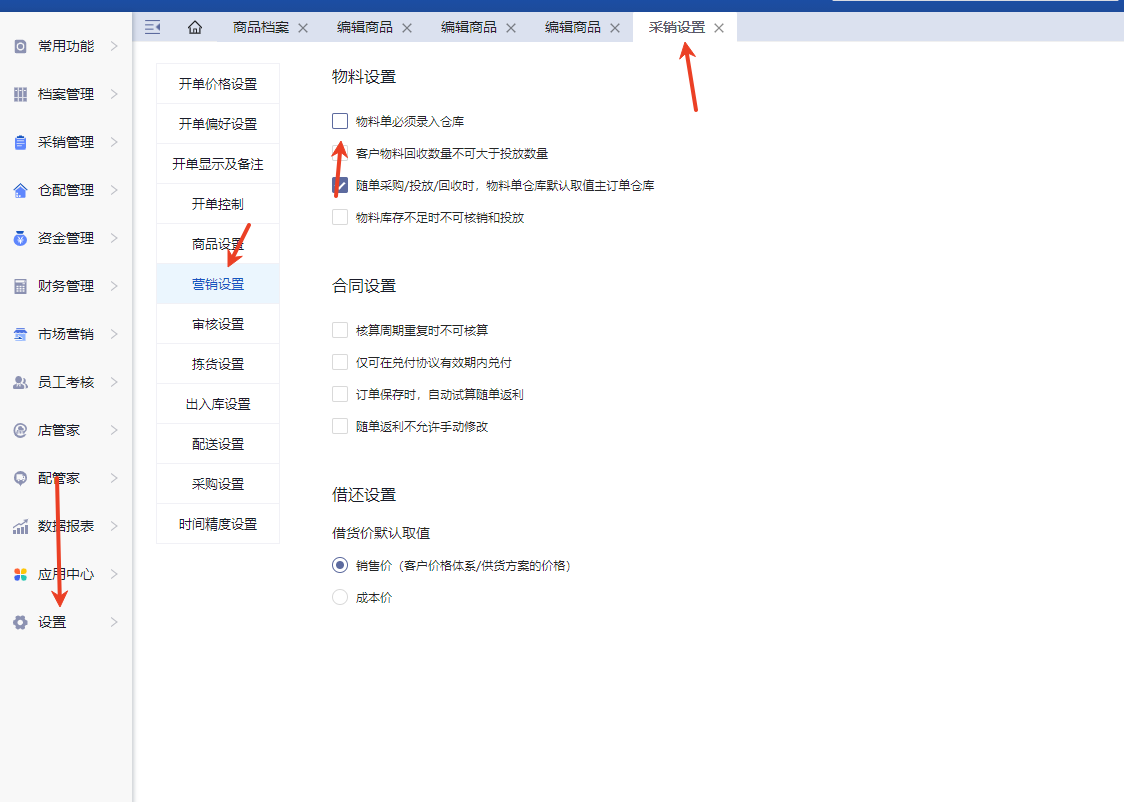Go to 出入库设置 in settings list

pyautogui.click(x=218, y=404)
